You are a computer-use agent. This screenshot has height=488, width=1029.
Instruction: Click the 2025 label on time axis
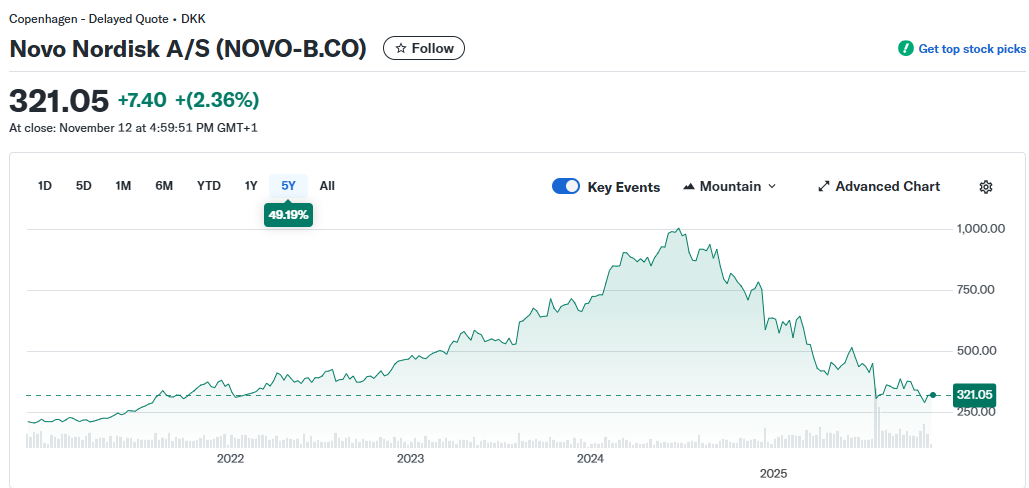click(773, 474)
